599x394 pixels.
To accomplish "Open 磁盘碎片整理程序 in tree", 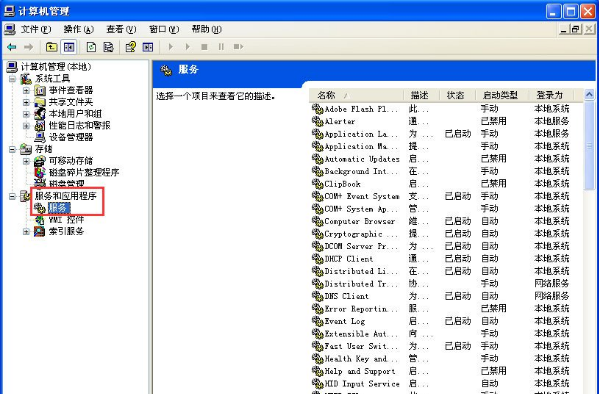I will (84, 172).
